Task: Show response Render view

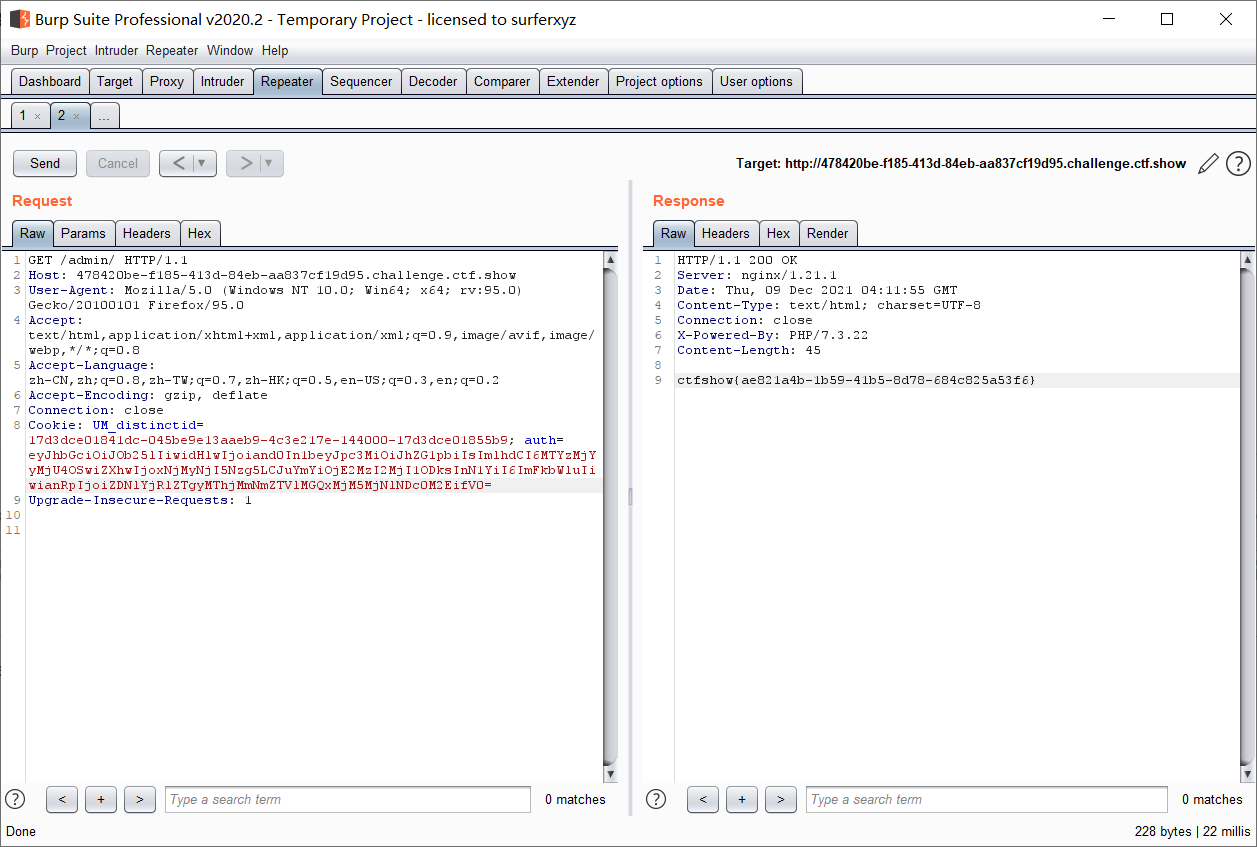Action: [x=828, y=233]
